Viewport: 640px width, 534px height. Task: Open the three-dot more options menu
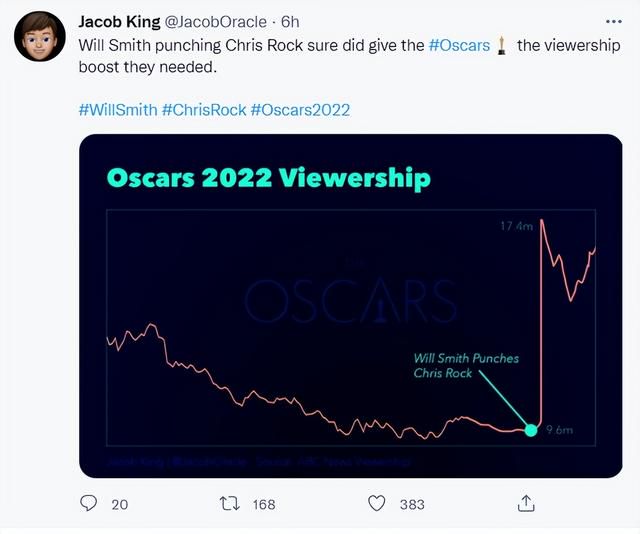pos(614,22)
